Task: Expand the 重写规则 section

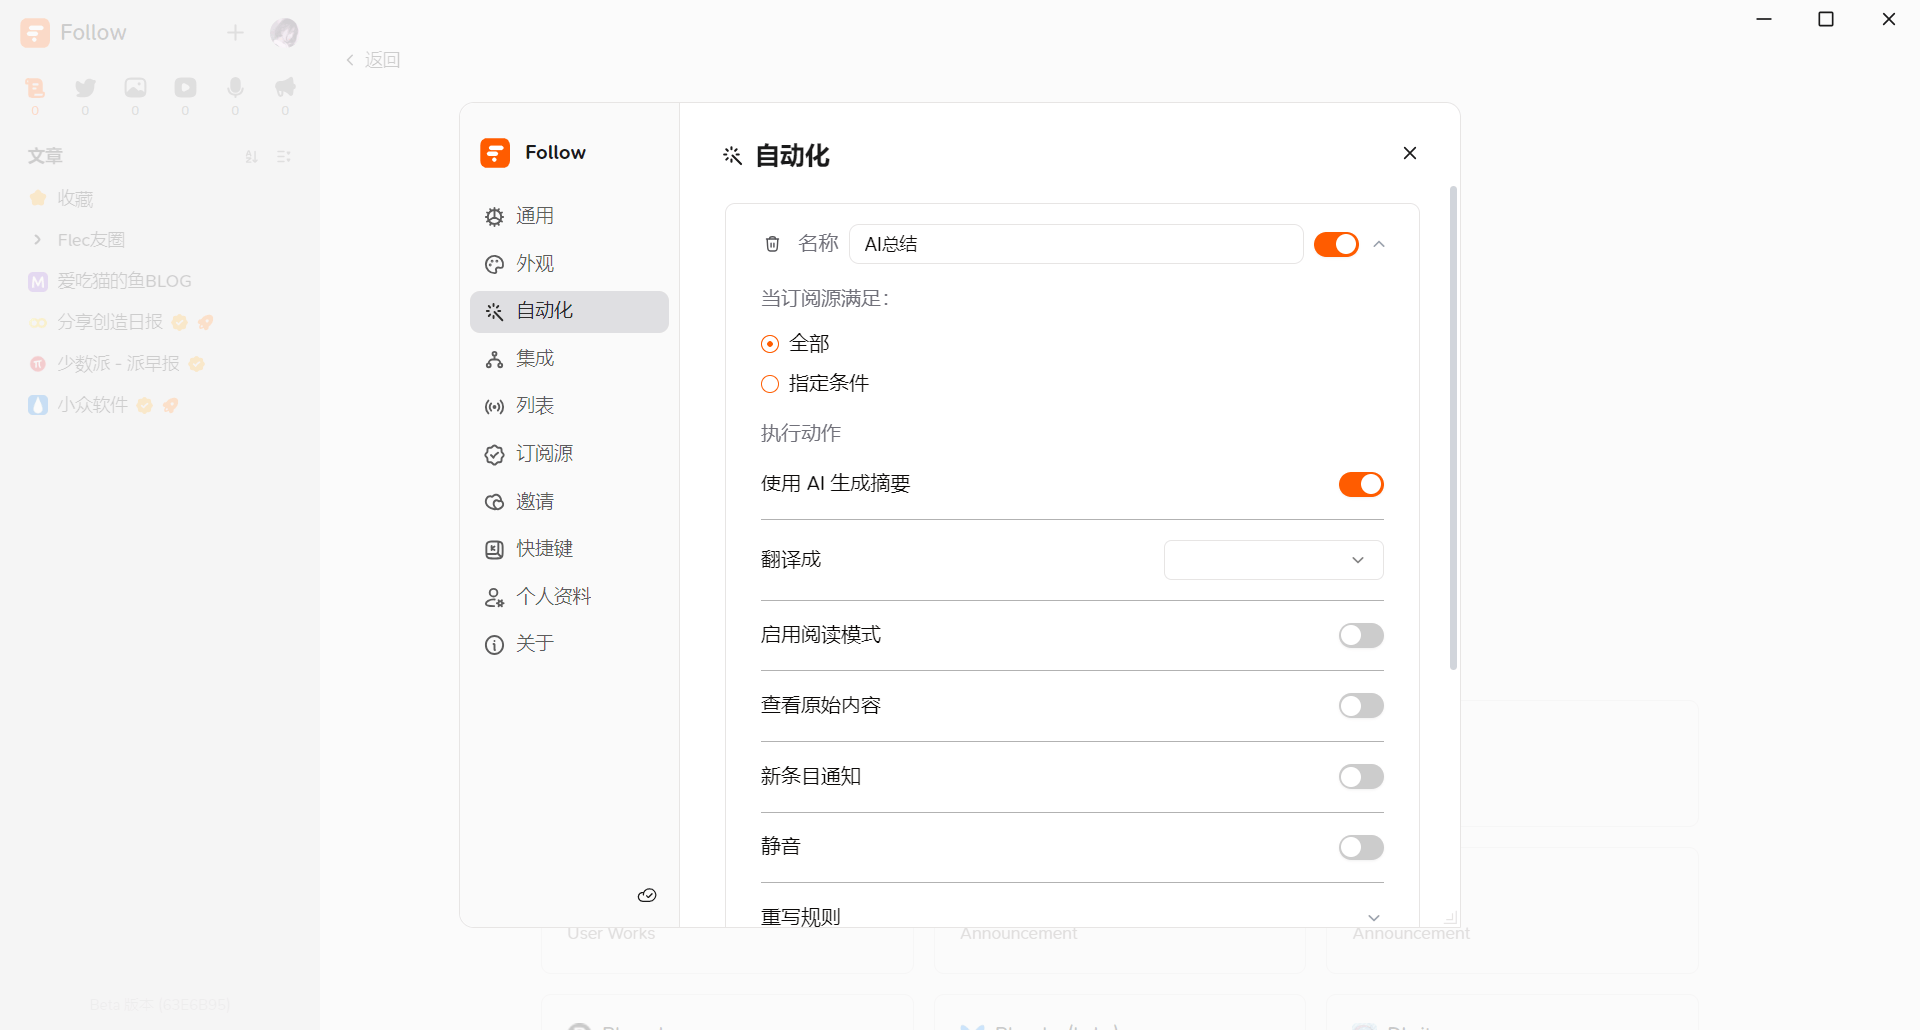Action: 1373,917
